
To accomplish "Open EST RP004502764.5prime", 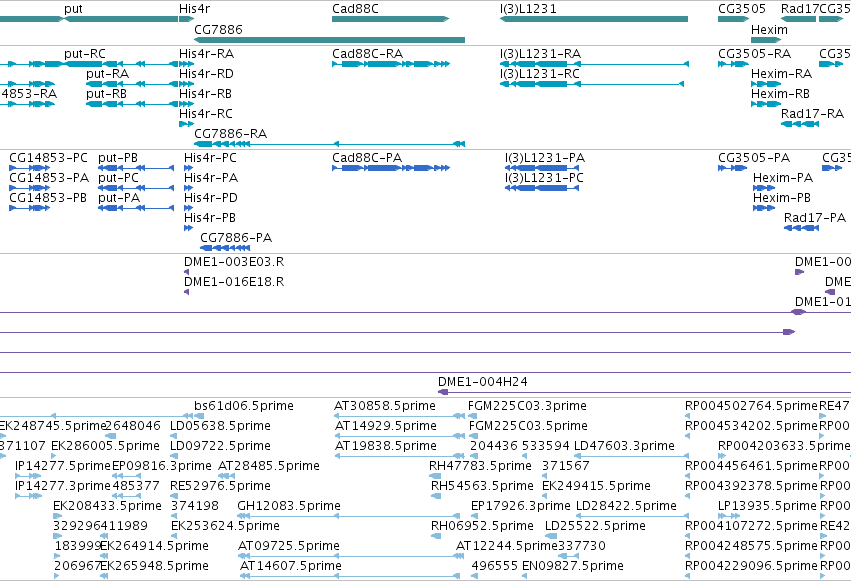I will tap(751, 406).
